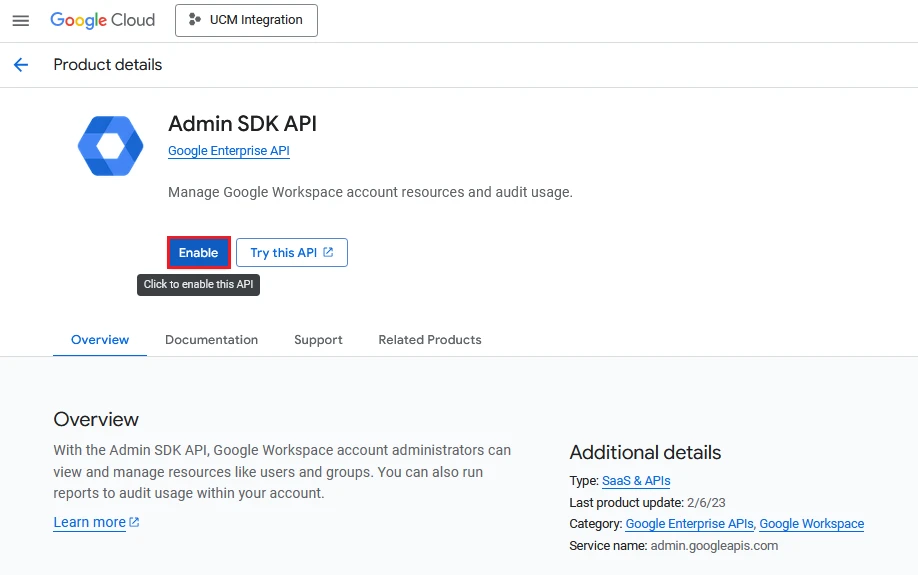Viewport: 918px width, 575px height.
Task: Click the Try this API button
Action: pos(292,252)
